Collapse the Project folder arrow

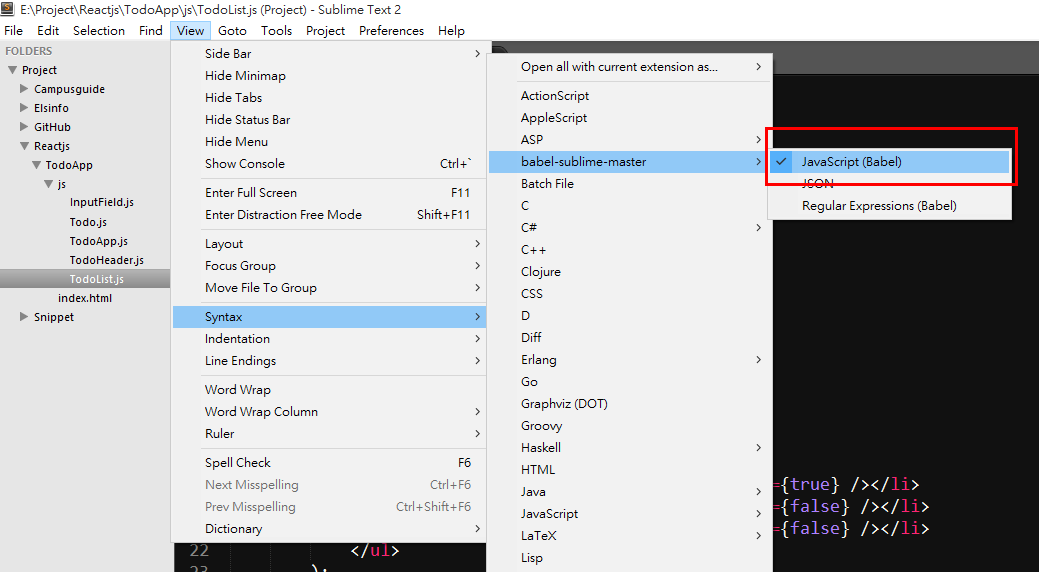pyautogui.click(x=12, y=70)
